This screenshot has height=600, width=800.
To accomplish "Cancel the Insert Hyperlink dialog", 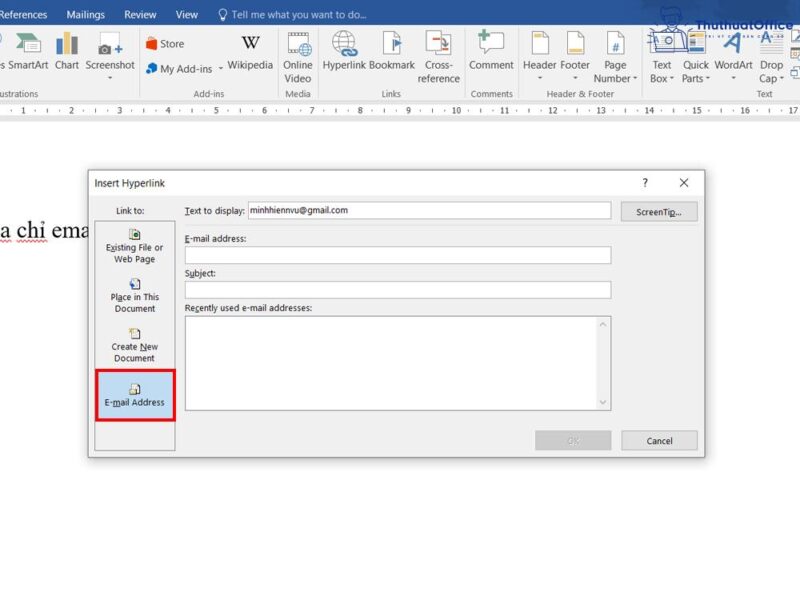I will (x=659, y=440).
